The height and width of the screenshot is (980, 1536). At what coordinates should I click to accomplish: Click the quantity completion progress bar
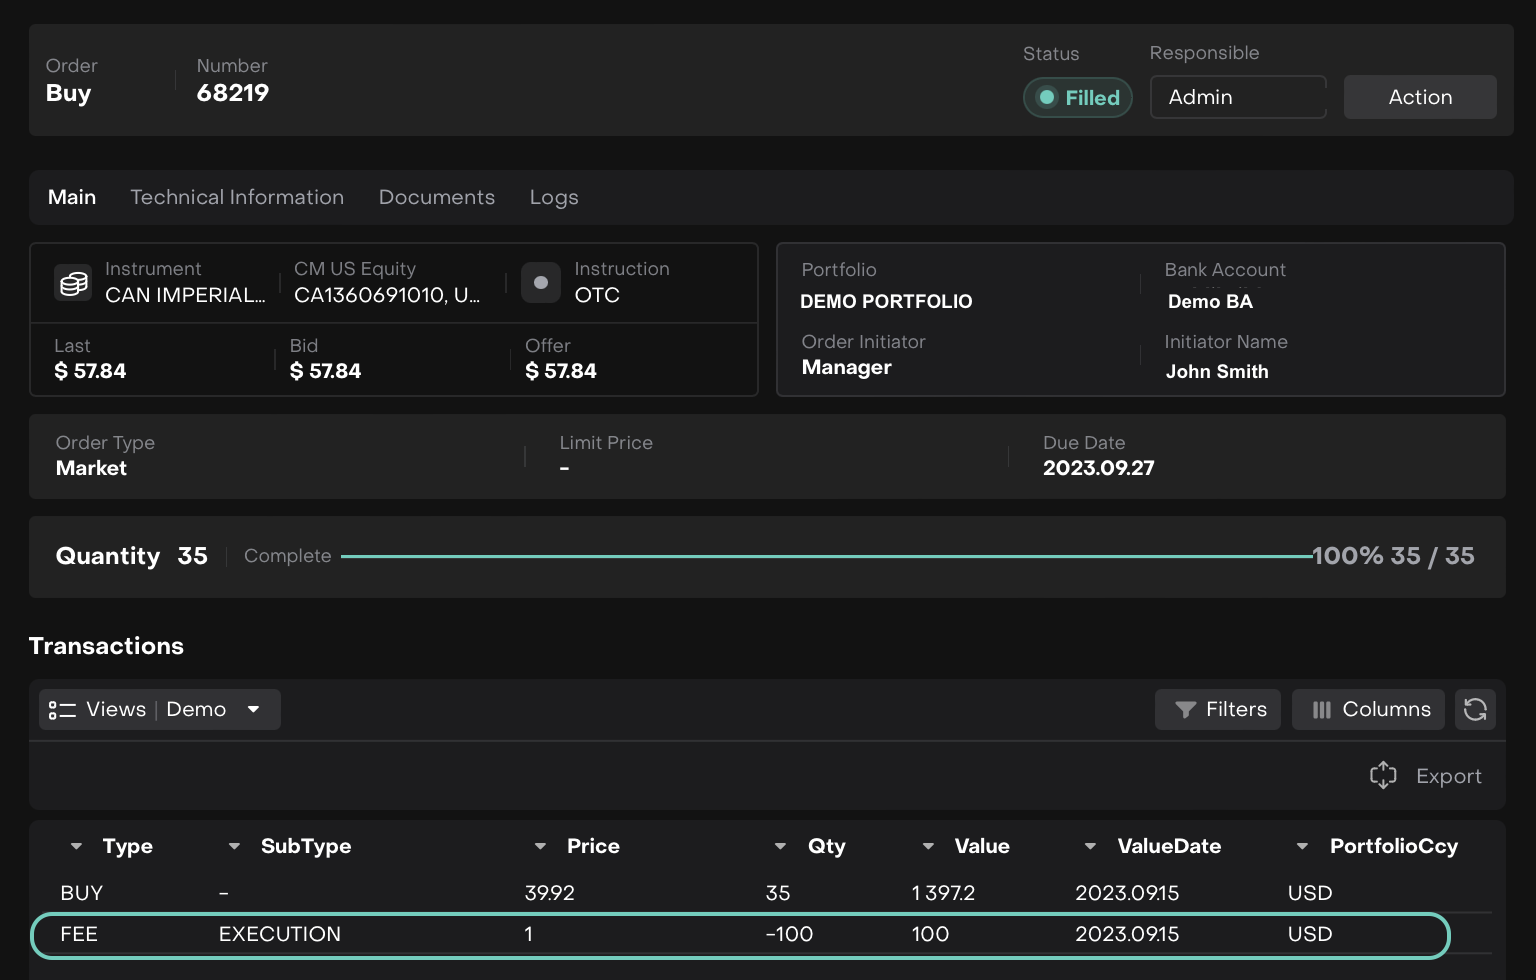coord(825,557)
